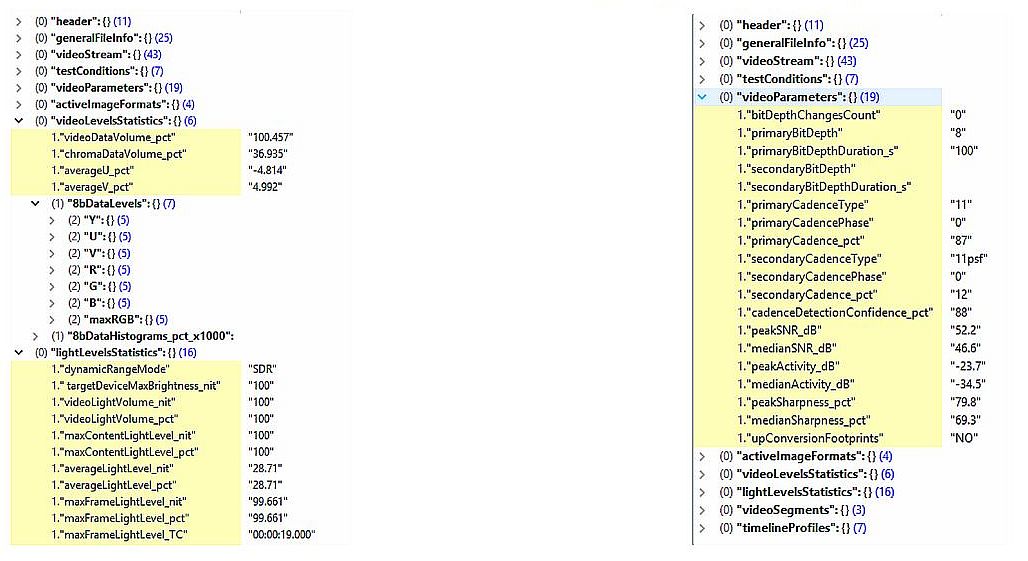Screen dimensions: 1028x561
Task: Click the "11psf" secondary cadence value
Action: pos(970,258)
